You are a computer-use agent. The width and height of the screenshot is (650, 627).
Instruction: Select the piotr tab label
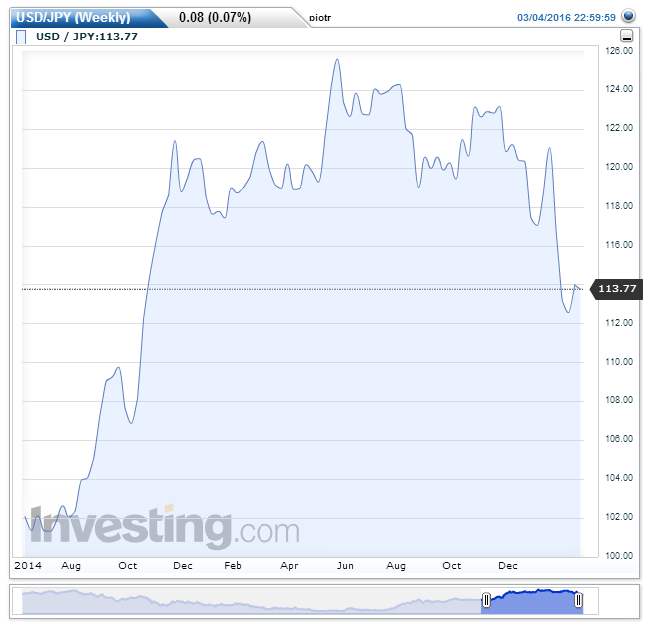click(320, 18)
